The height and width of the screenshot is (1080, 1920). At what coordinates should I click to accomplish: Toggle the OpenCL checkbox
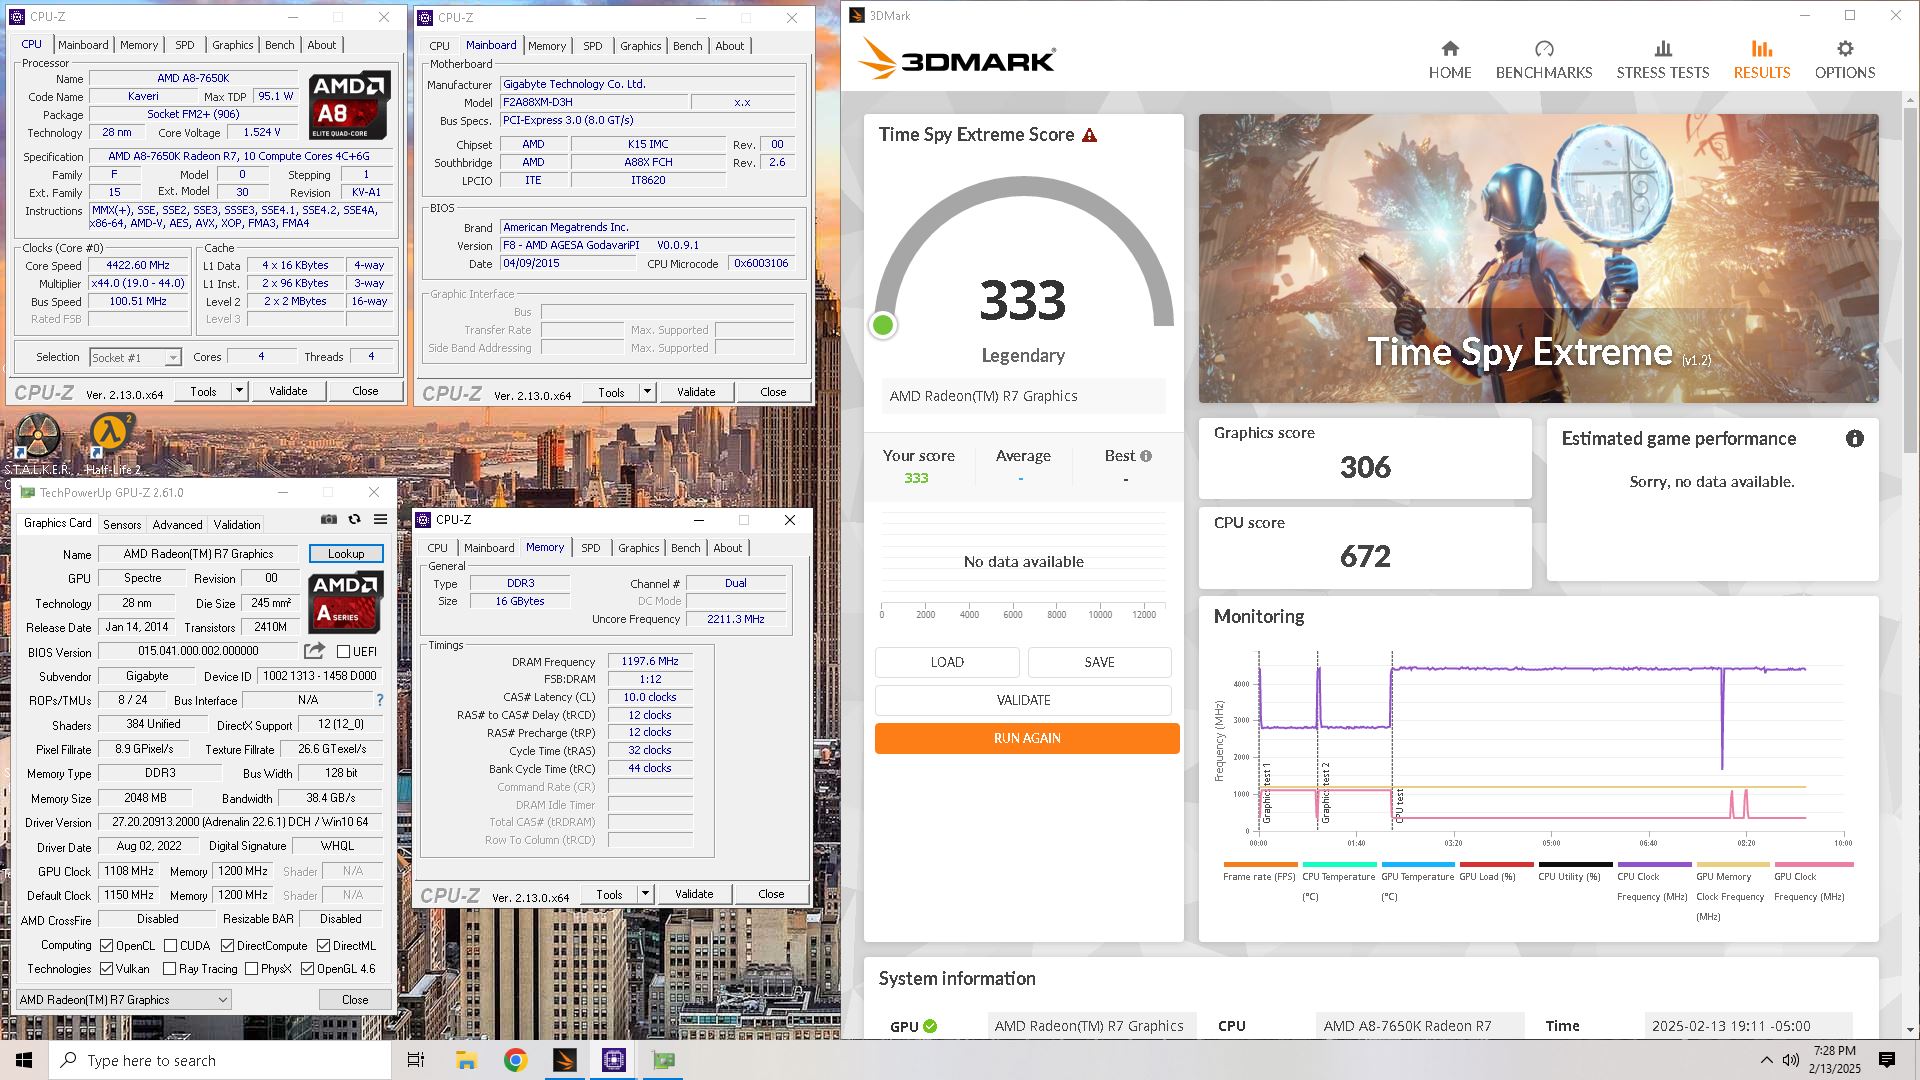106,946
